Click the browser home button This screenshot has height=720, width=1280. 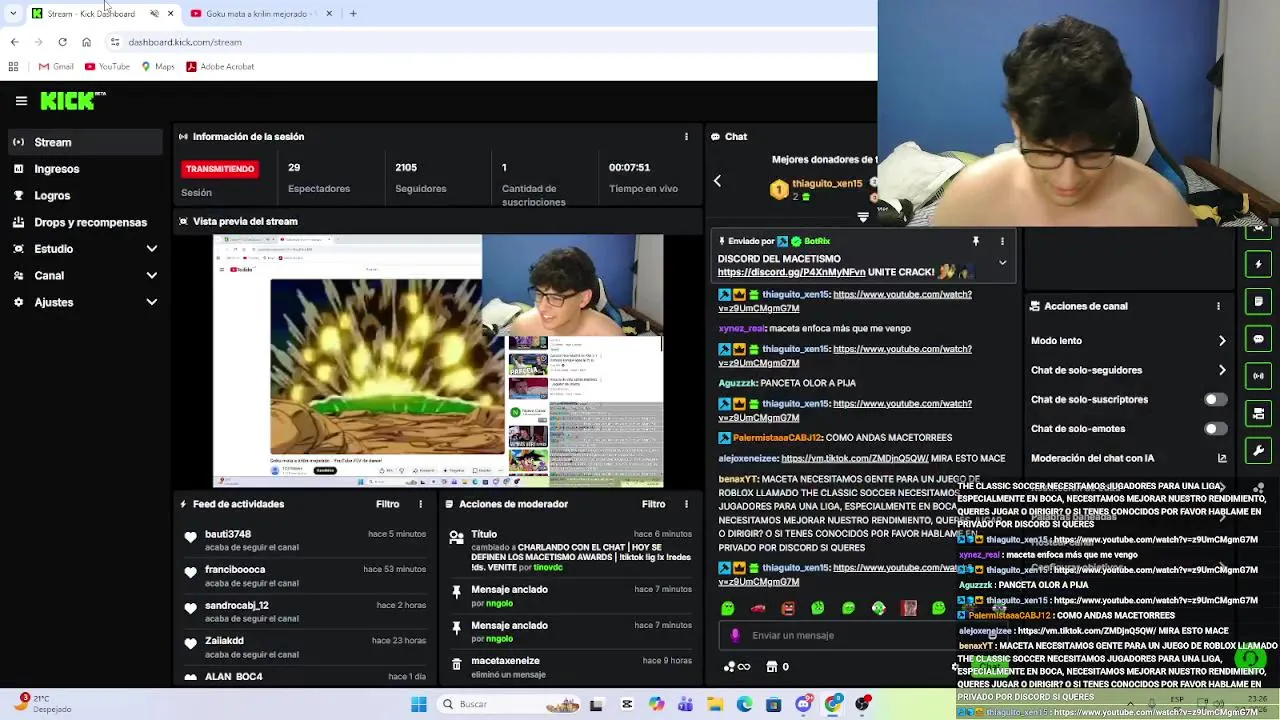tap(86, 42)
